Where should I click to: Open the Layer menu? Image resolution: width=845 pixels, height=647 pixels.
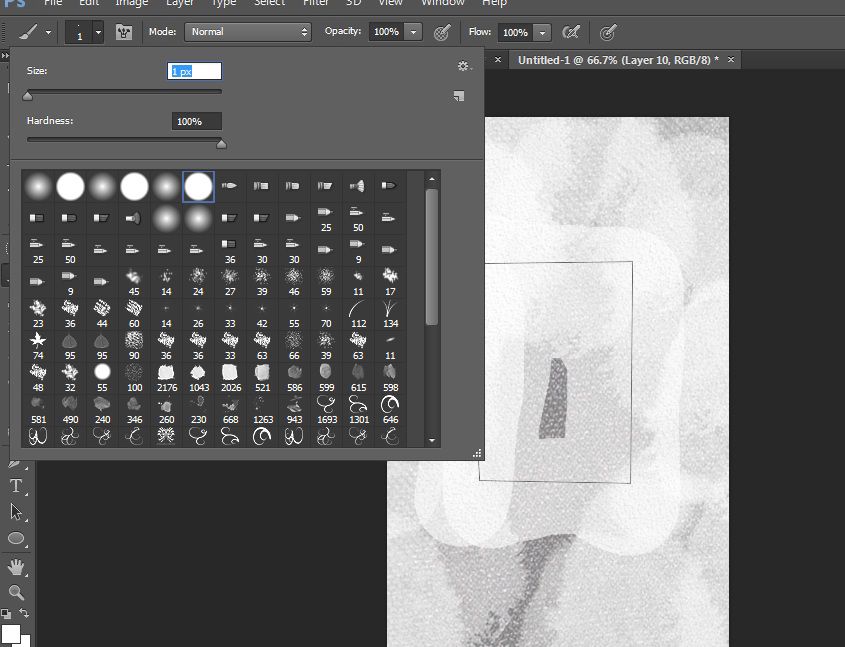[x=180, y=3]
